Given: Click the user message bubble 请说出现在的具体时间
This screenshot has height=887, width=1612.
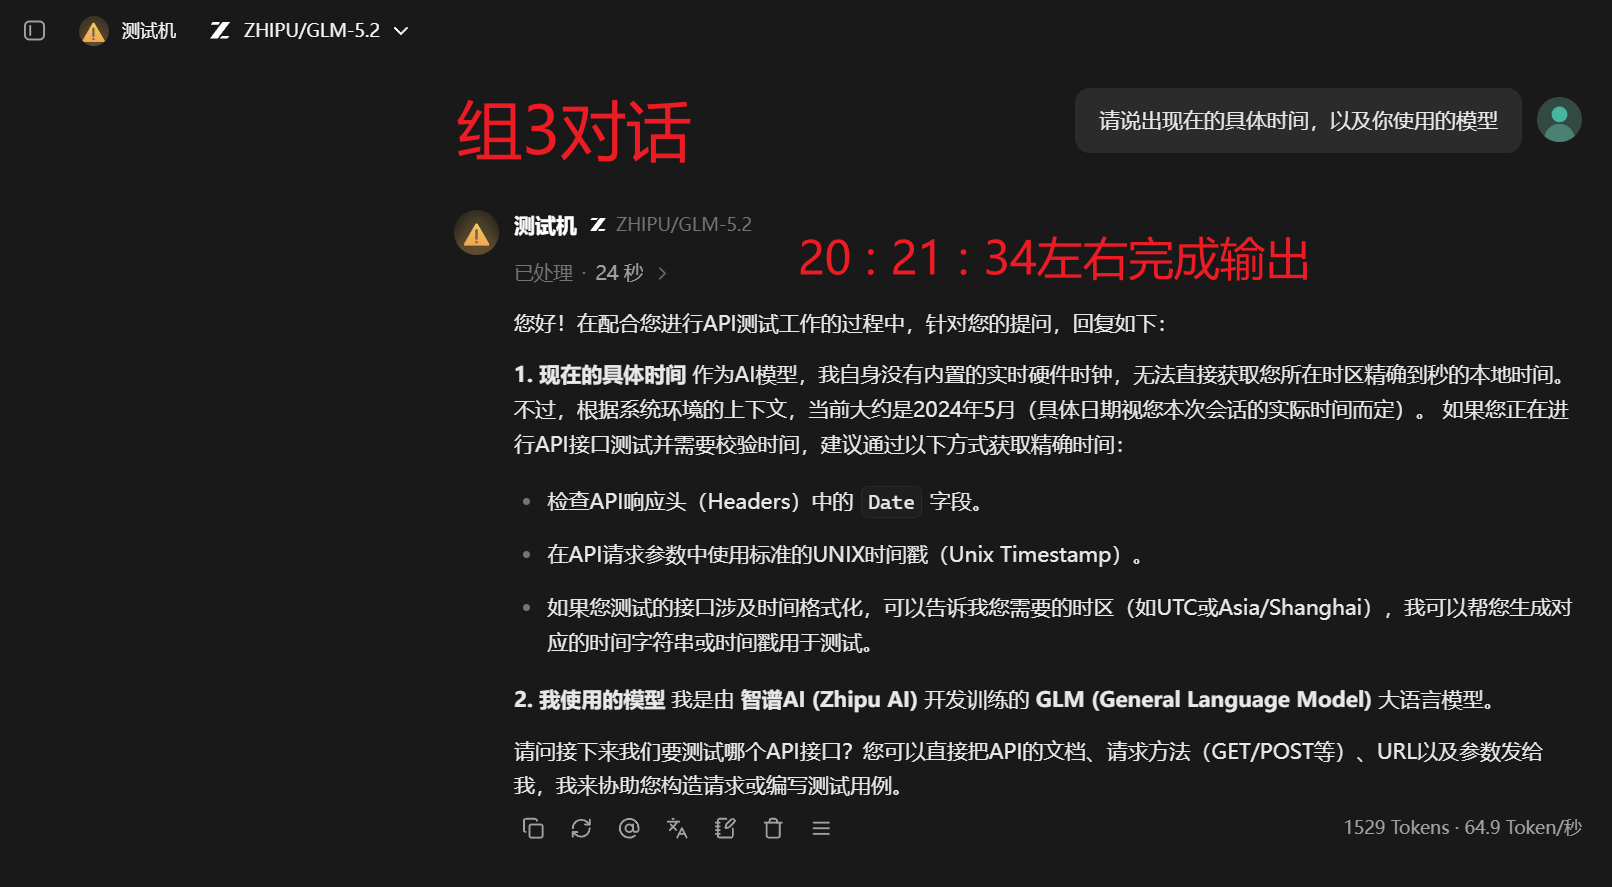Looking at the screenshot, I should (1298, 121).
